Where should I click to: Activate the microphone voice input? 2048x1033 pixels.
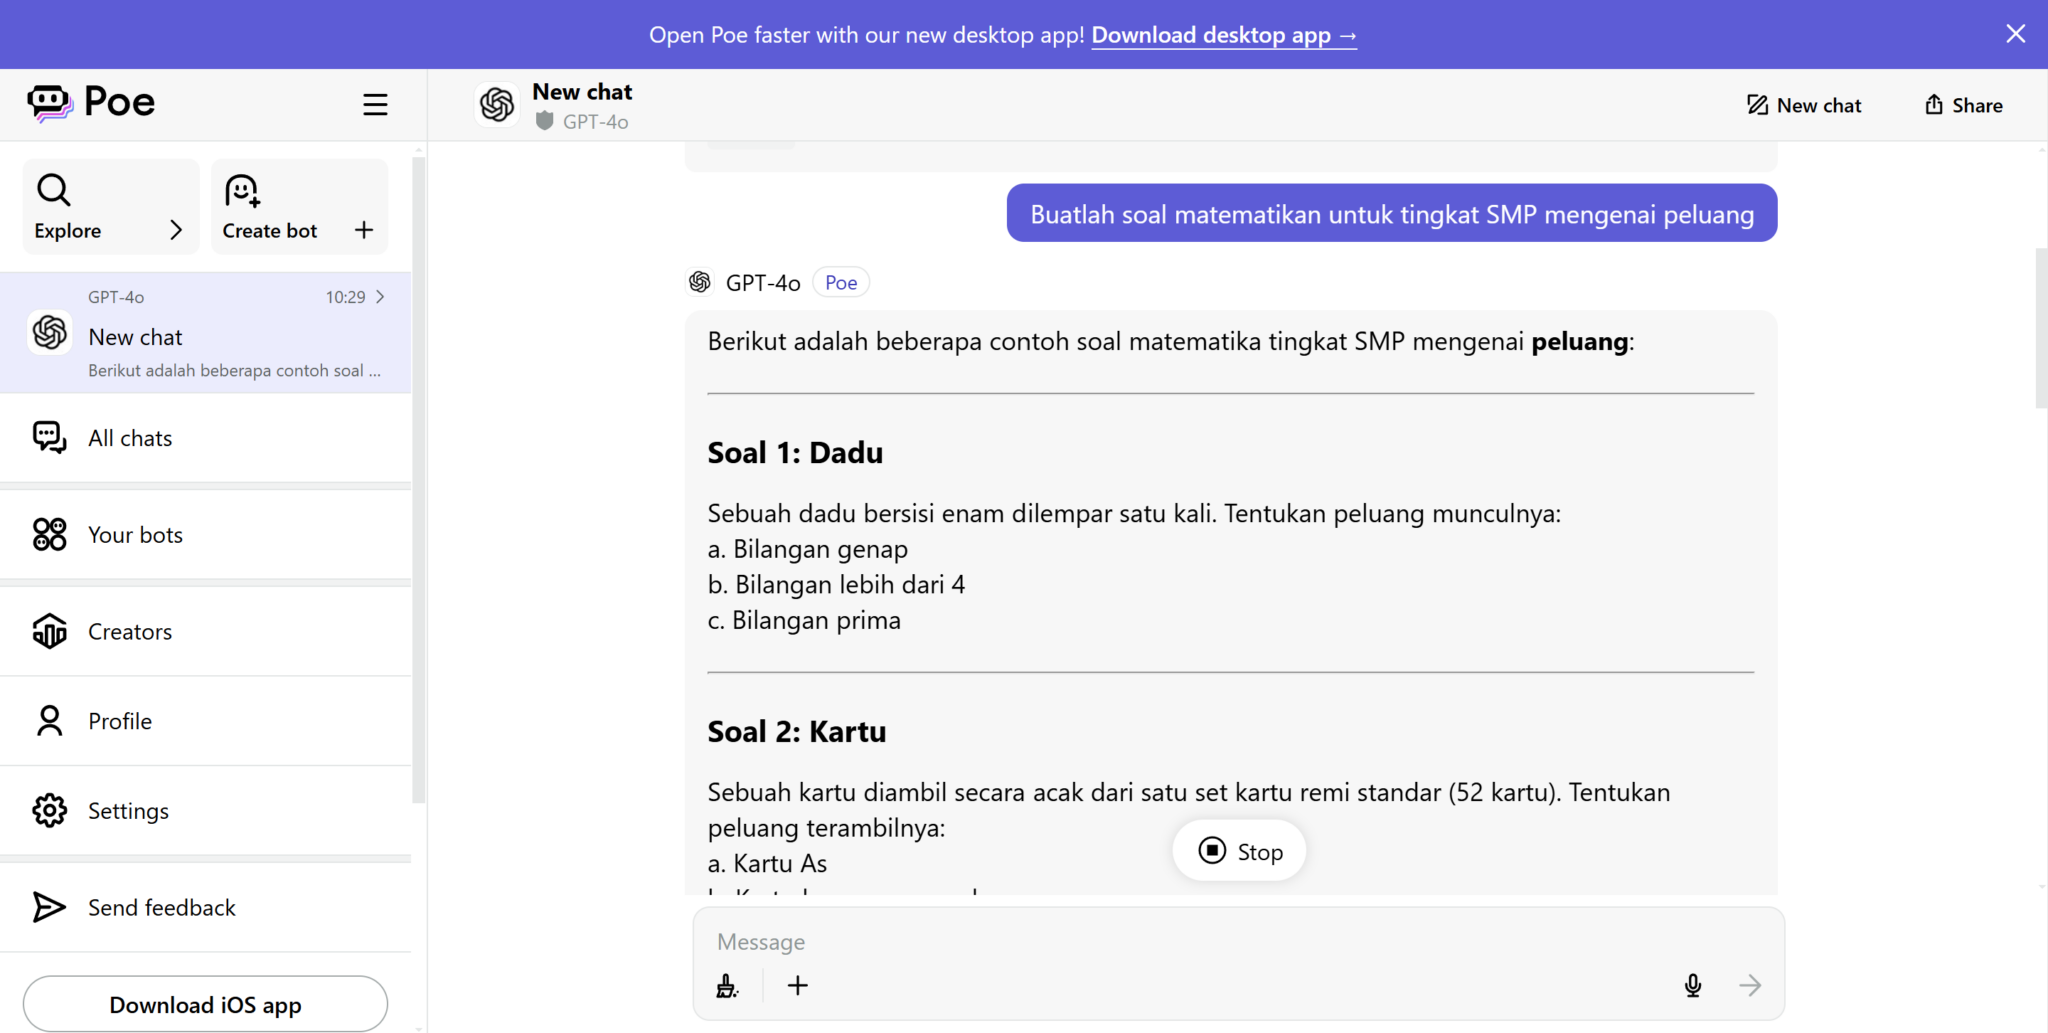pos(1692,986)
